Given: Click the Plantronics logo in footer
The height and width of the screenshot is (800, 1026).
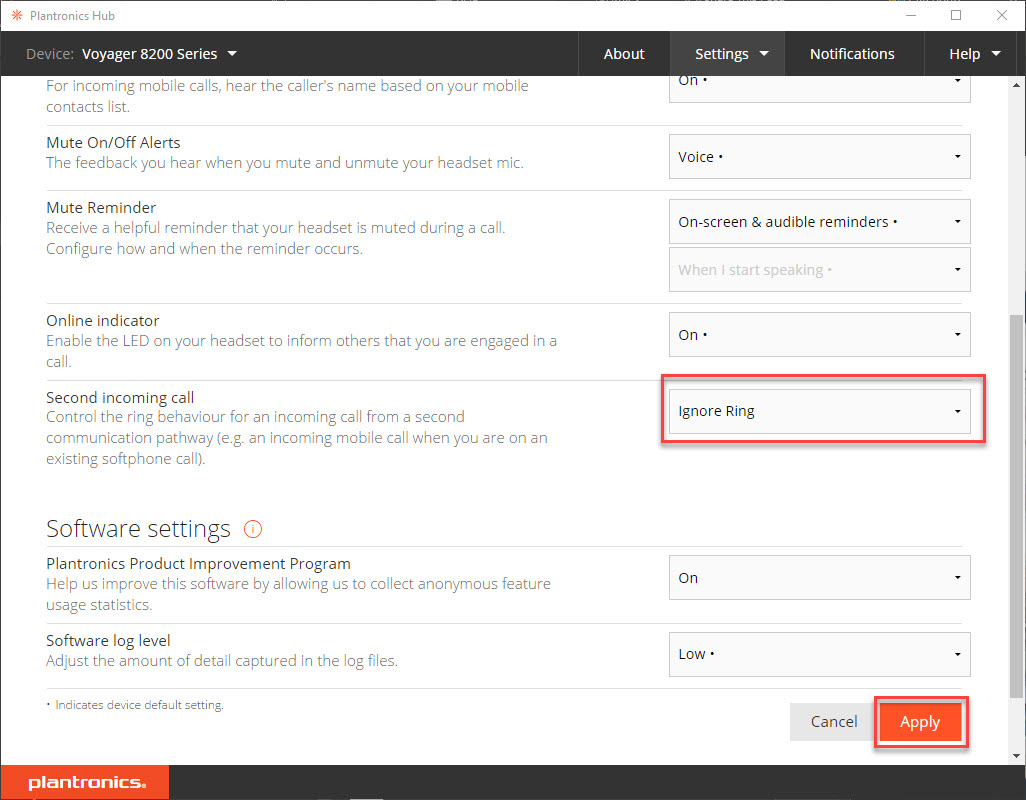Looking at the screenshot, I should coord(86,783).
